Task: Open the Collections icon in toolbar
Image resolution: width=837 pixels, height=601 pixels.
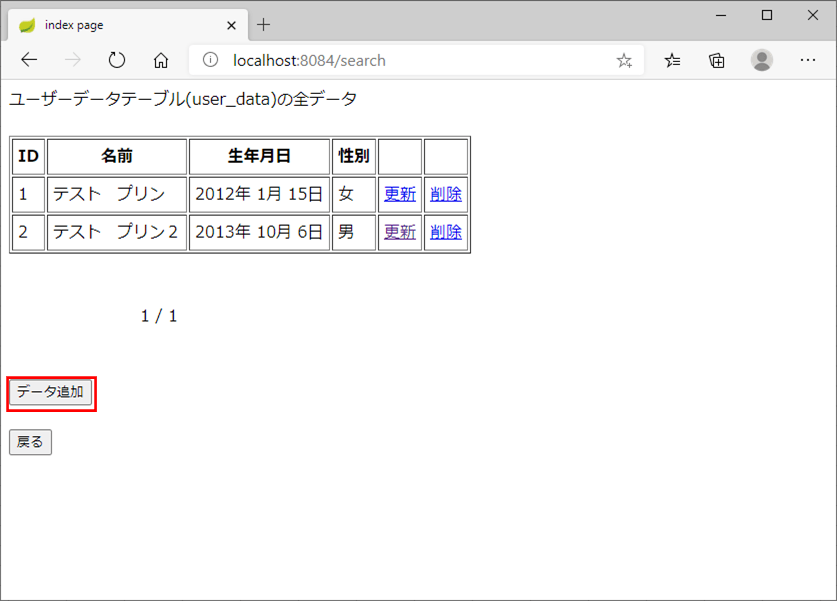Action: [x=717, y=60]
